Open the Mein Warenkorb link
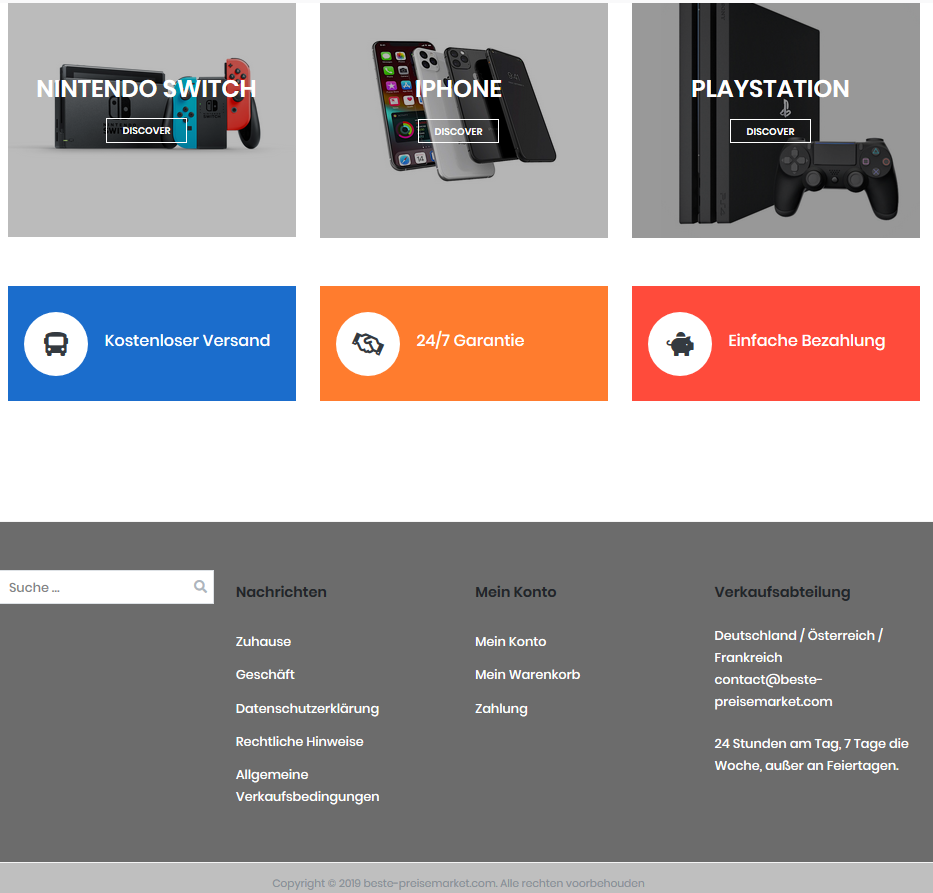 coord(527,674)
